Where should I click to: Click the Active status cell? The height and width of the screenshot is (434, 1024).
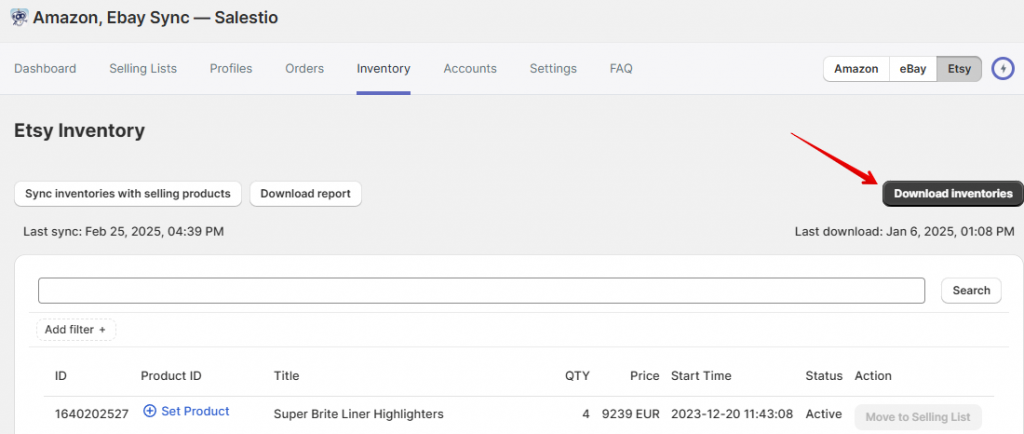(x=822, y=414)
